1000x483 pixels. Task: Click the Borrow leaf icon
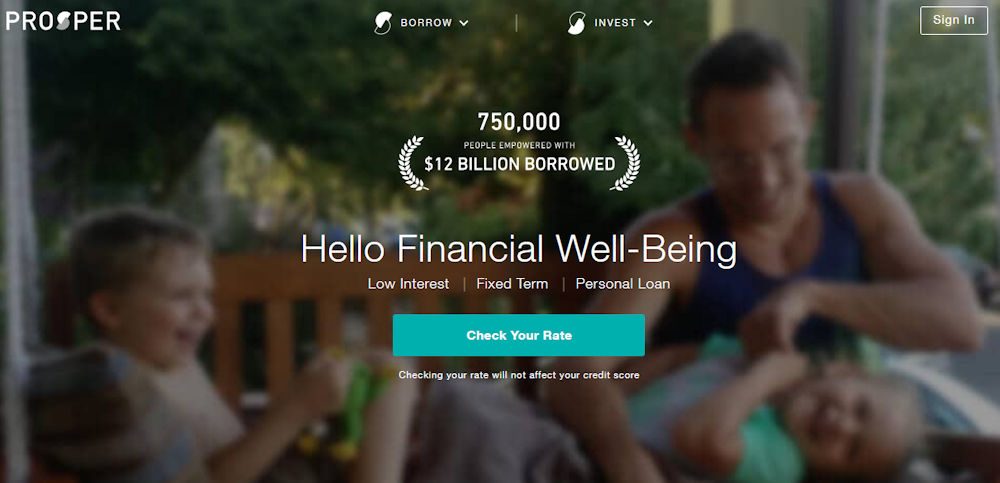pos(383,23)
